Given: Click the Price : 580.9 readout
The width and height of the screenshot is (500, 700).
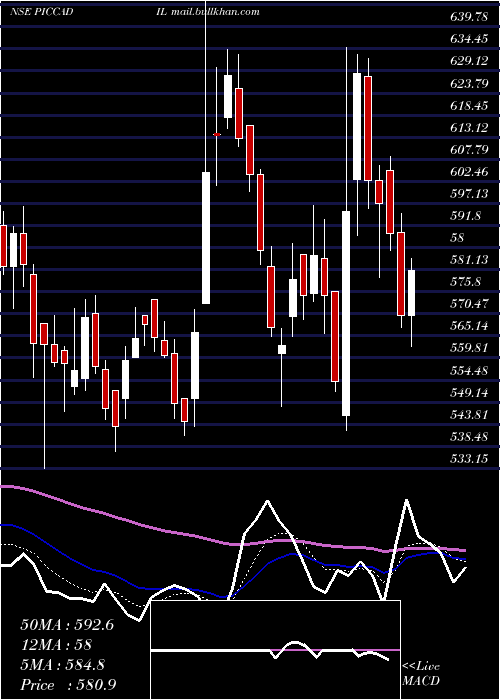Looking at the screenshot, I should tap(68, 685).
